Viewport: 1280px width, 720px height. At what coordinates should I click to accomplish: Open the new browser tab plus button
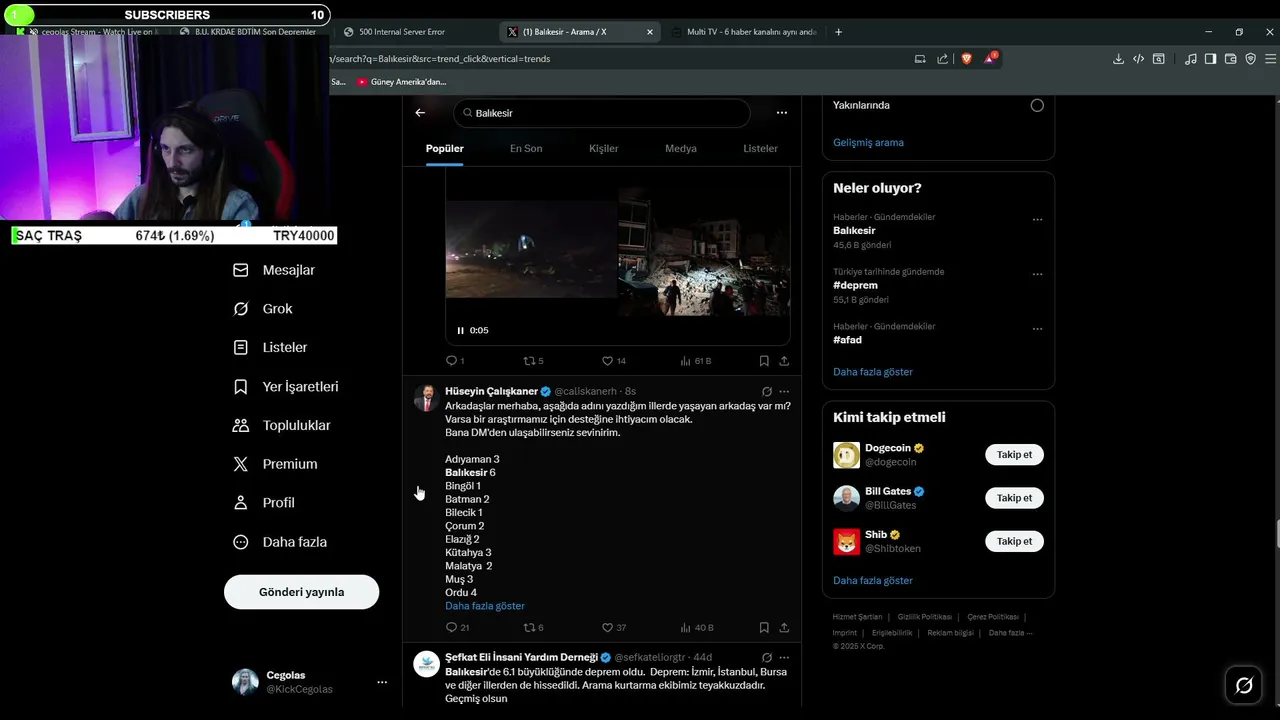pyautogui.click(x=838, y=32)
